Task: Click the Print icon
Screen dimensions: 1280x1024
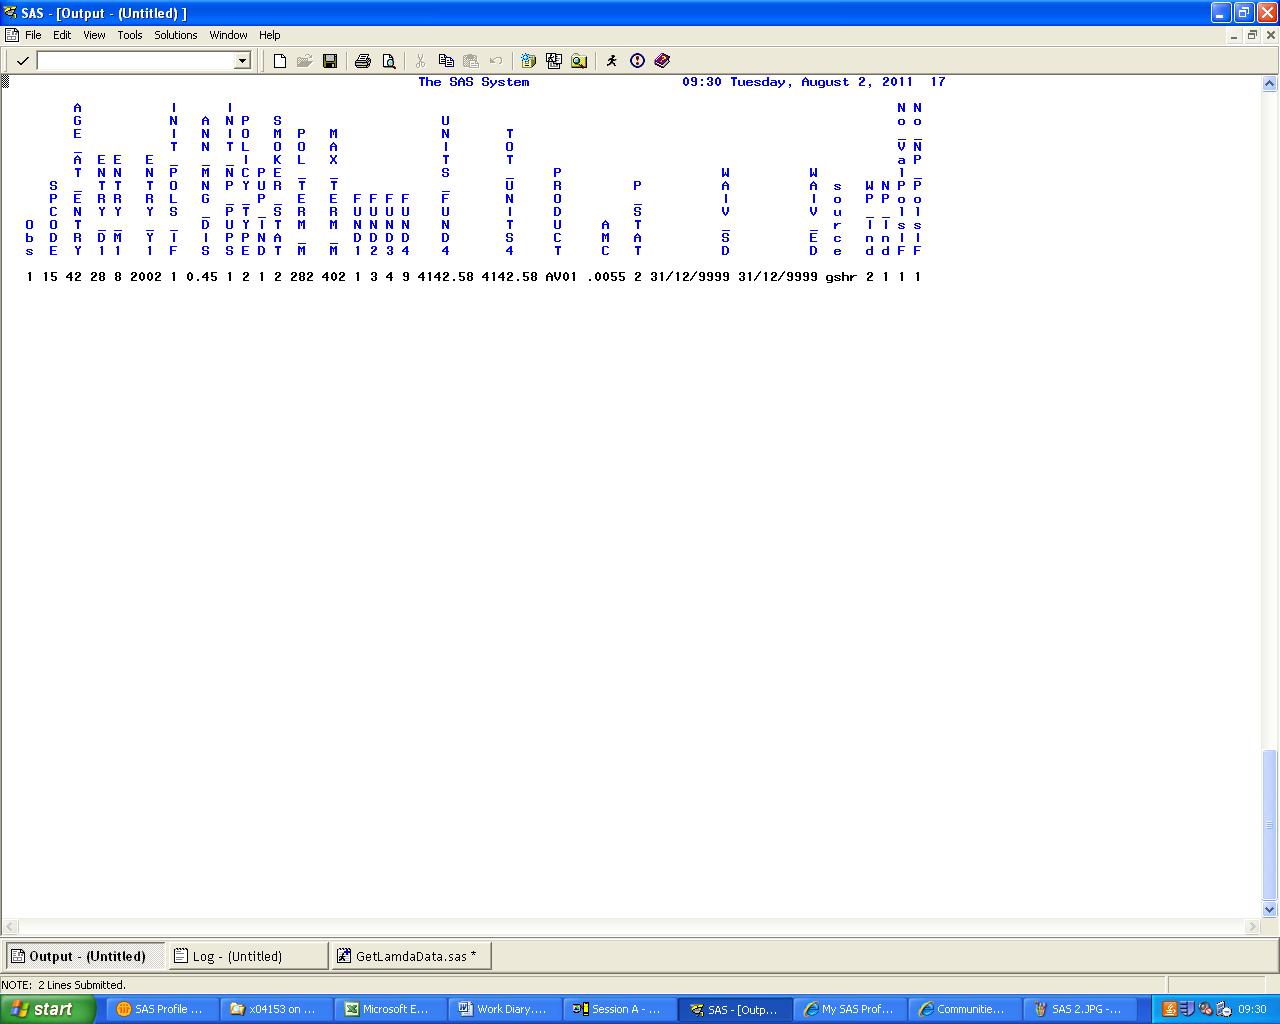Action: (363, 61)
